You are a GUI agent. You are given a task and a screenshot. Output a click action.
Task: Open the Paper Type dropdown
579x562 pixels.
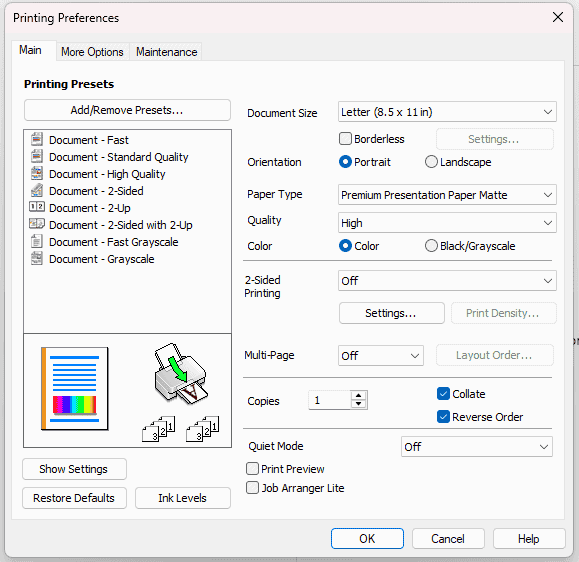(447, 195)
